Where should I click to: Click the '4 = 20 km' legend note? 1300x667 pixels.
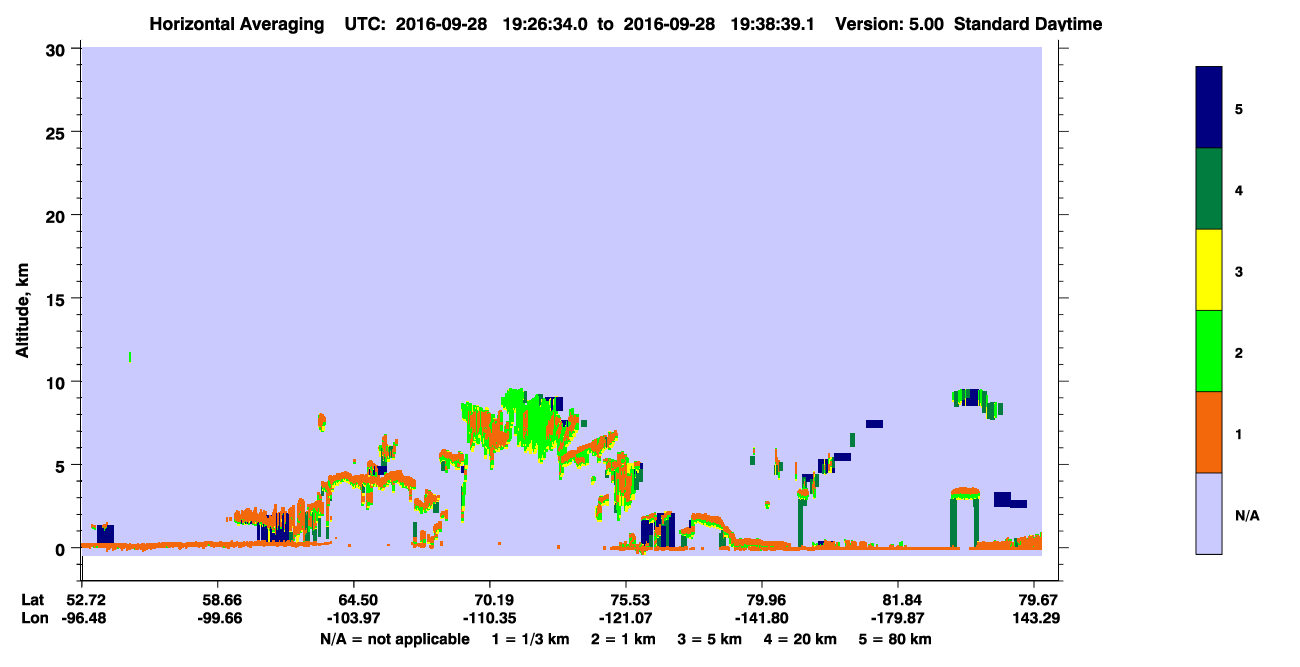click(800, 639)
